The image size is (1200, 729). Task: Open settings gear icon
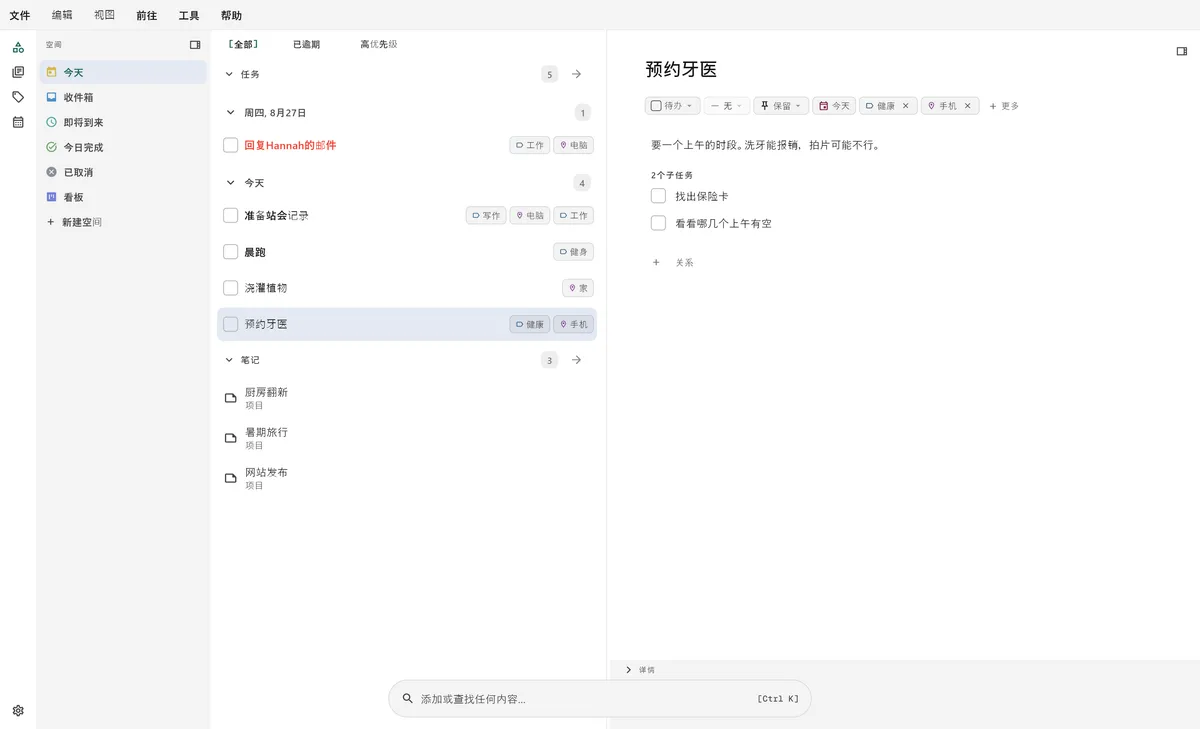(18, 711)
